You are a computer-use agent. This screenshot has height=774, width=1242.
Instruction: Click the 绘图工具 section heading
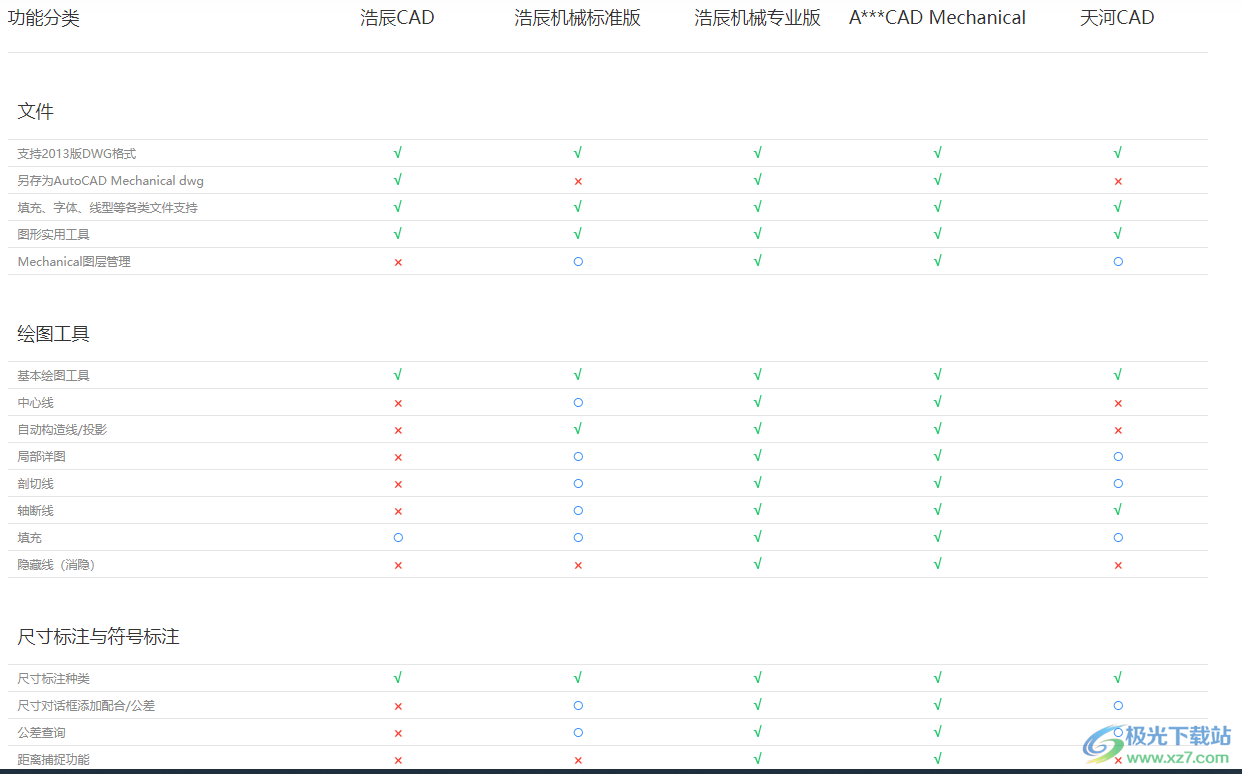pos(54,334)
